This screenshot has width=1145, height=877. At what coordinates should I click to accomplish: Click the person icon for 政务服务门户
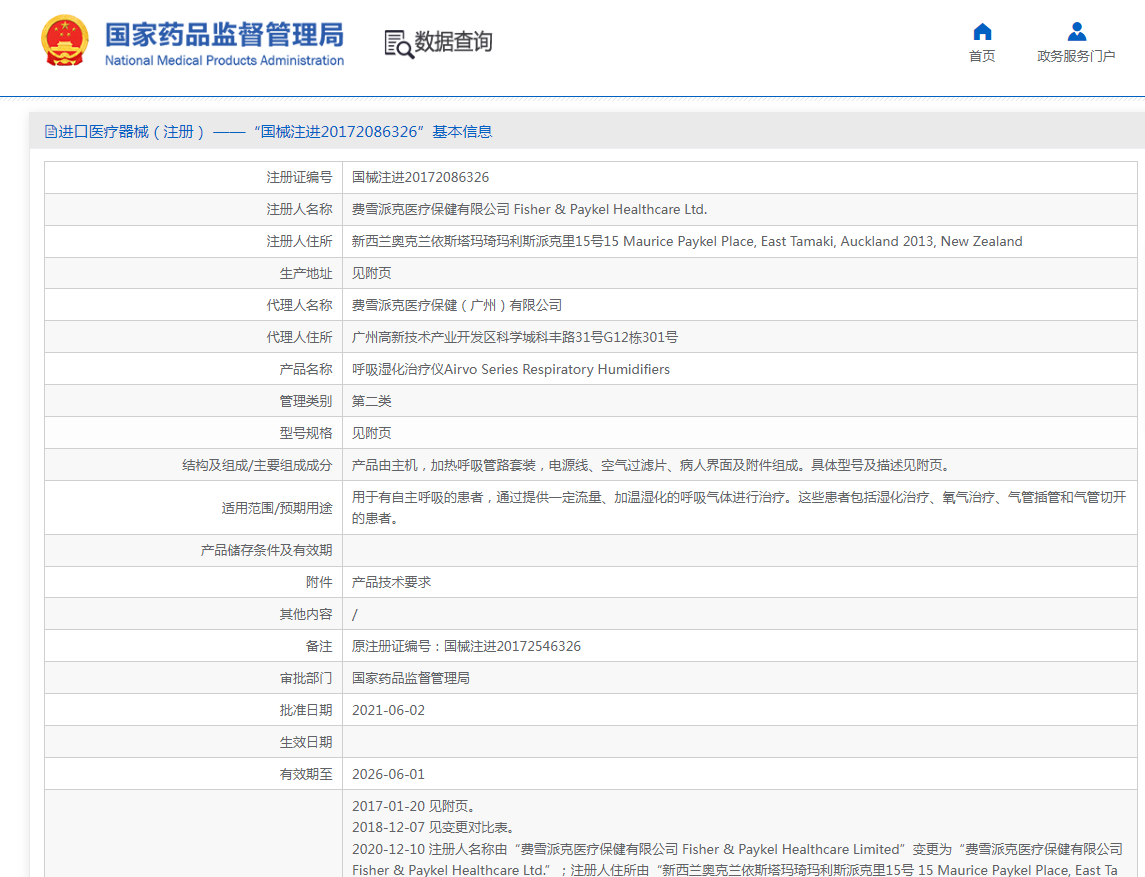point(1076,31)
